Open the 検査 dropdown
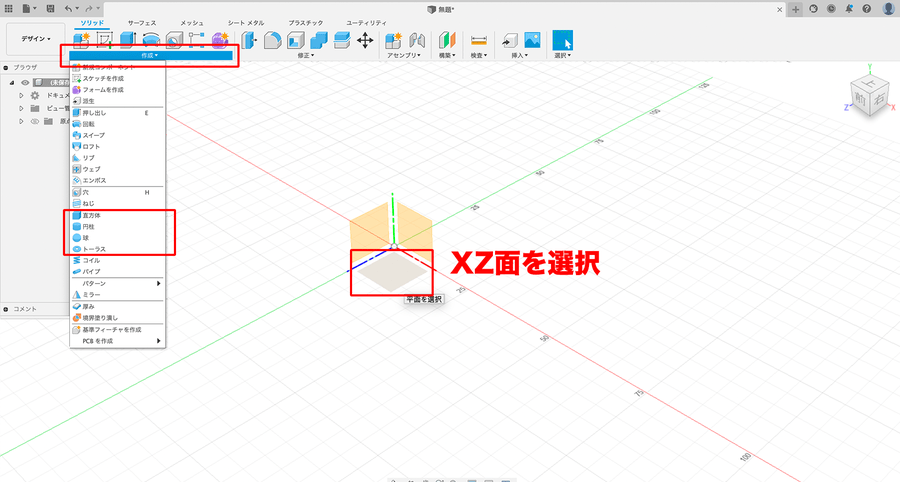 tap(479, 55)
